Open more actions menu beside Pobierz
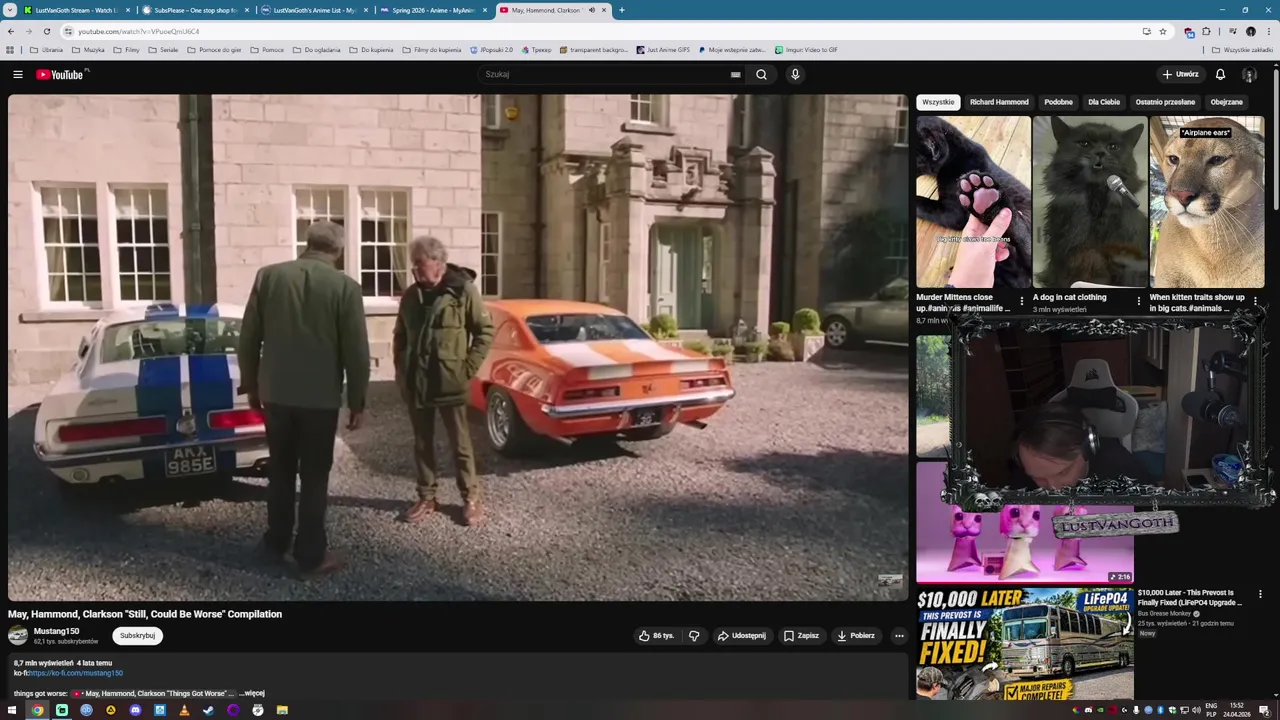 coord(899,635)
